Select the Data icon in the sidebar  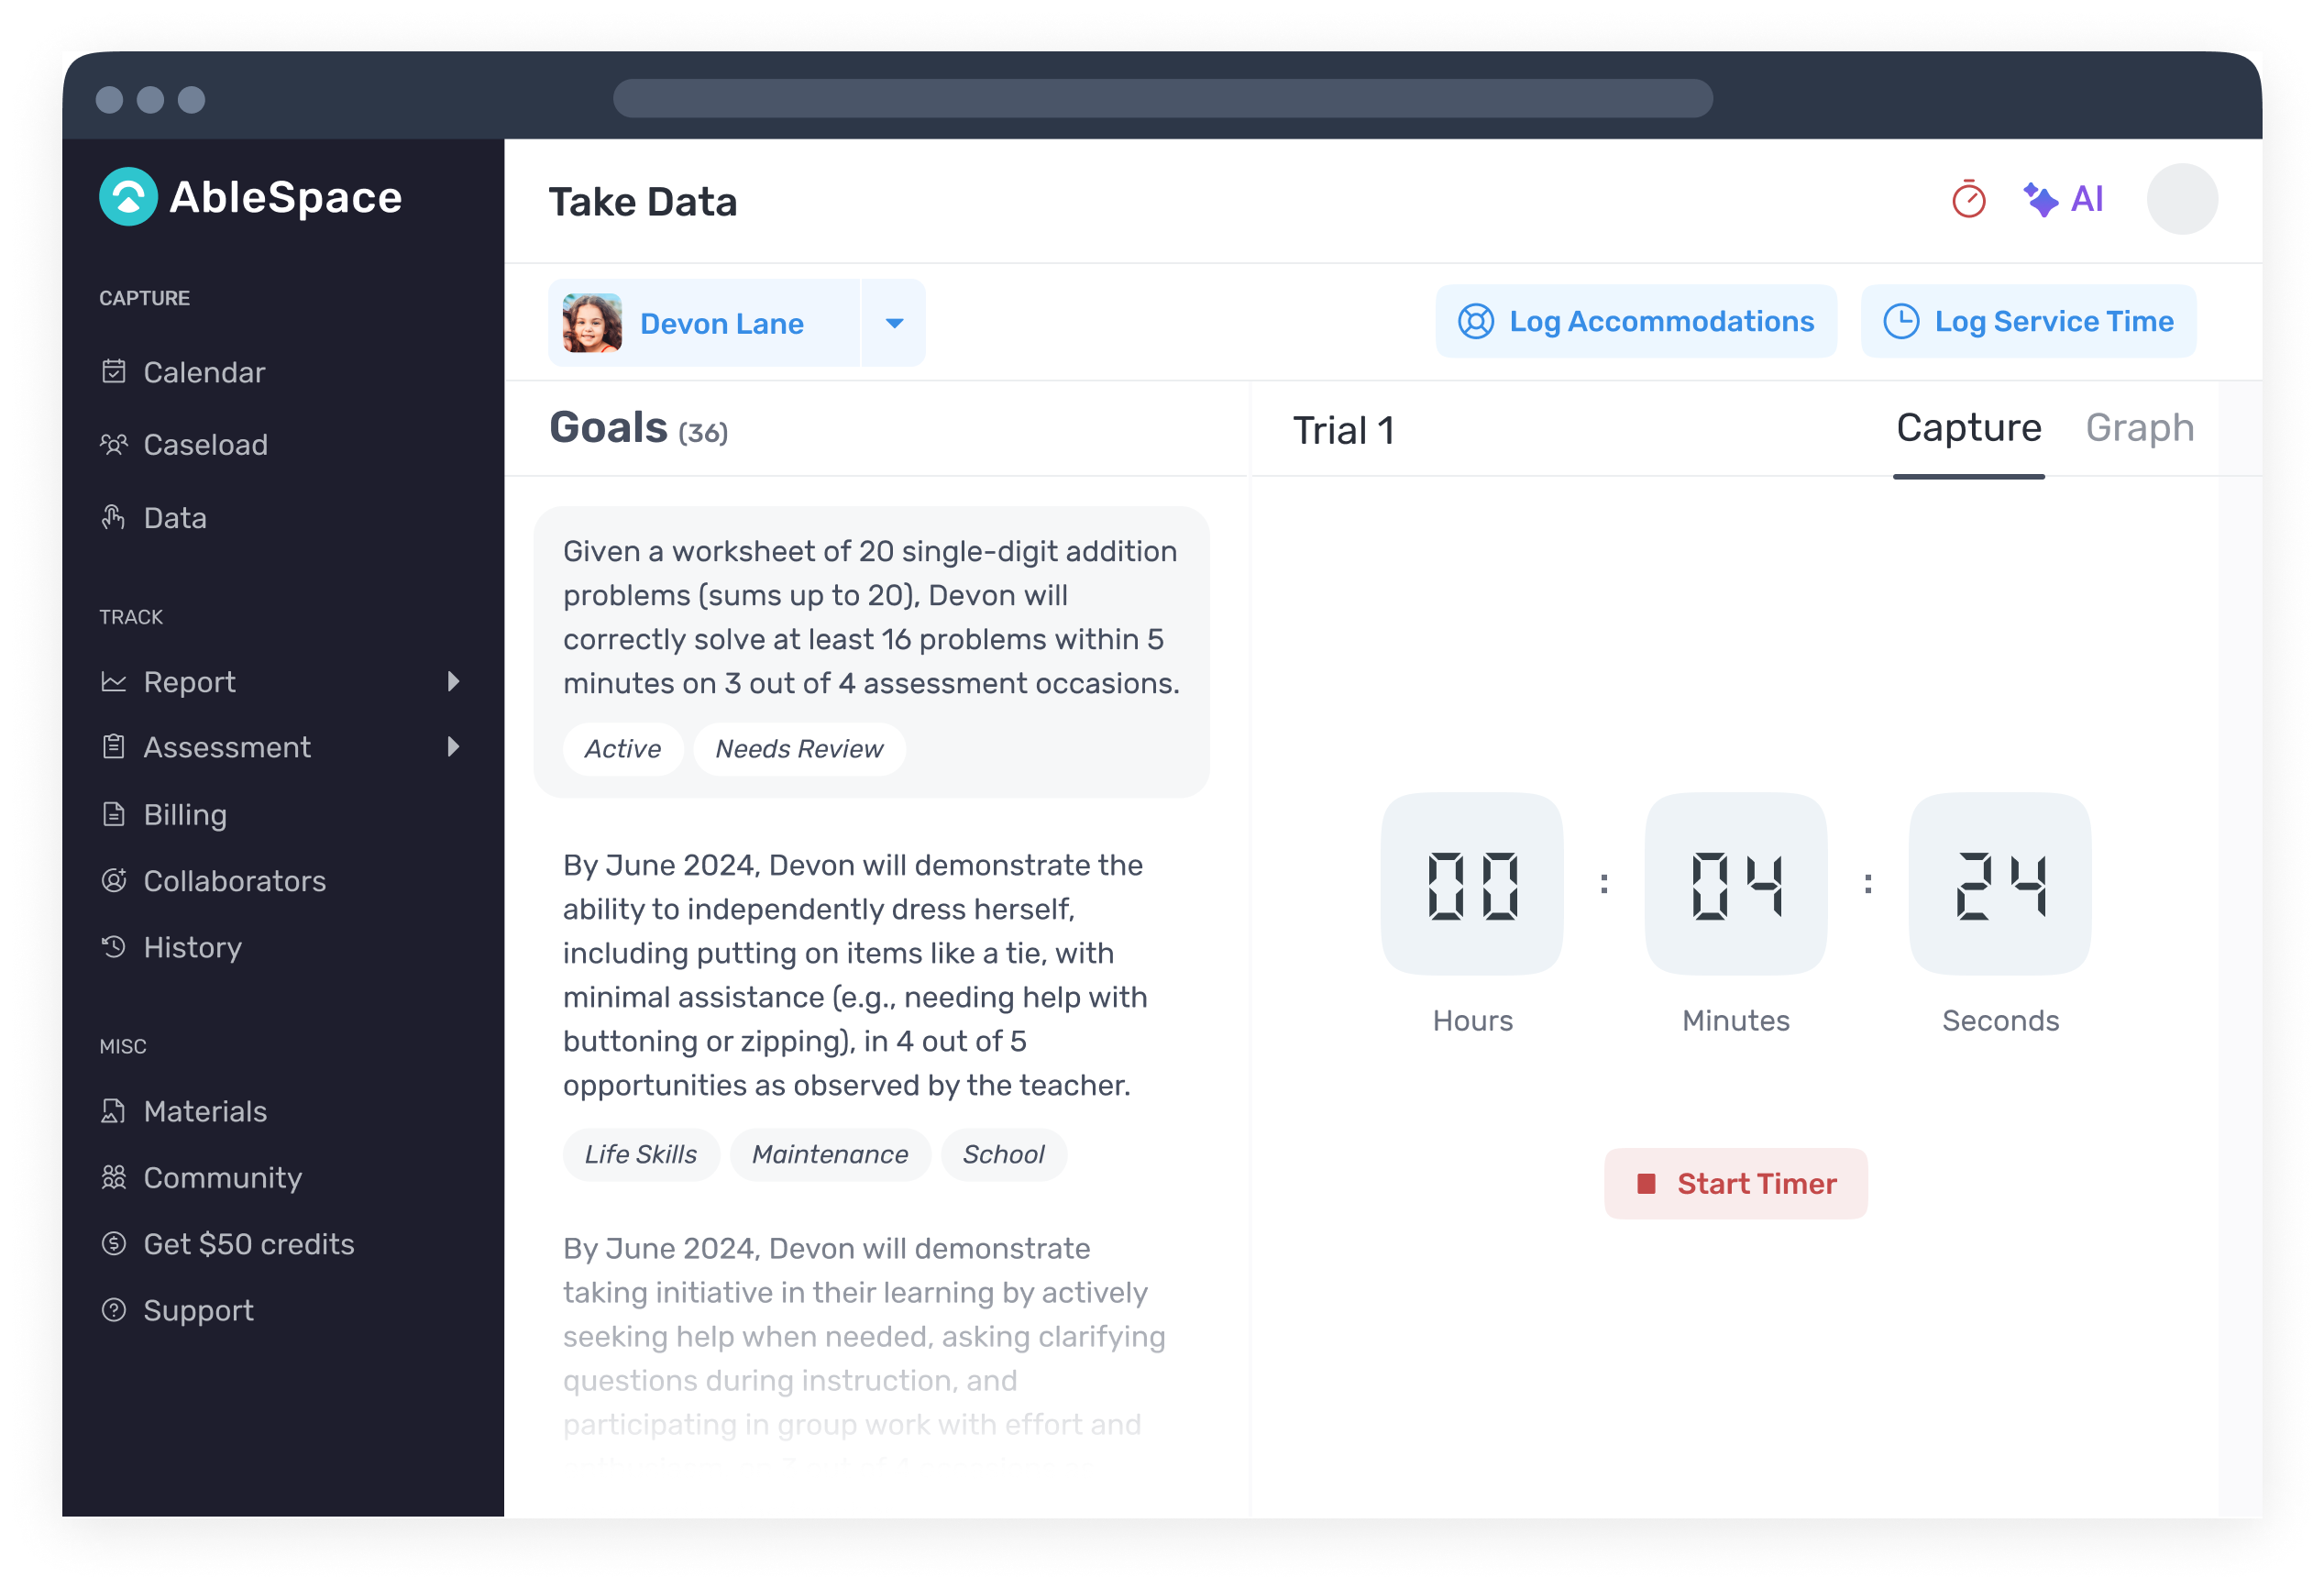(114, 517)
